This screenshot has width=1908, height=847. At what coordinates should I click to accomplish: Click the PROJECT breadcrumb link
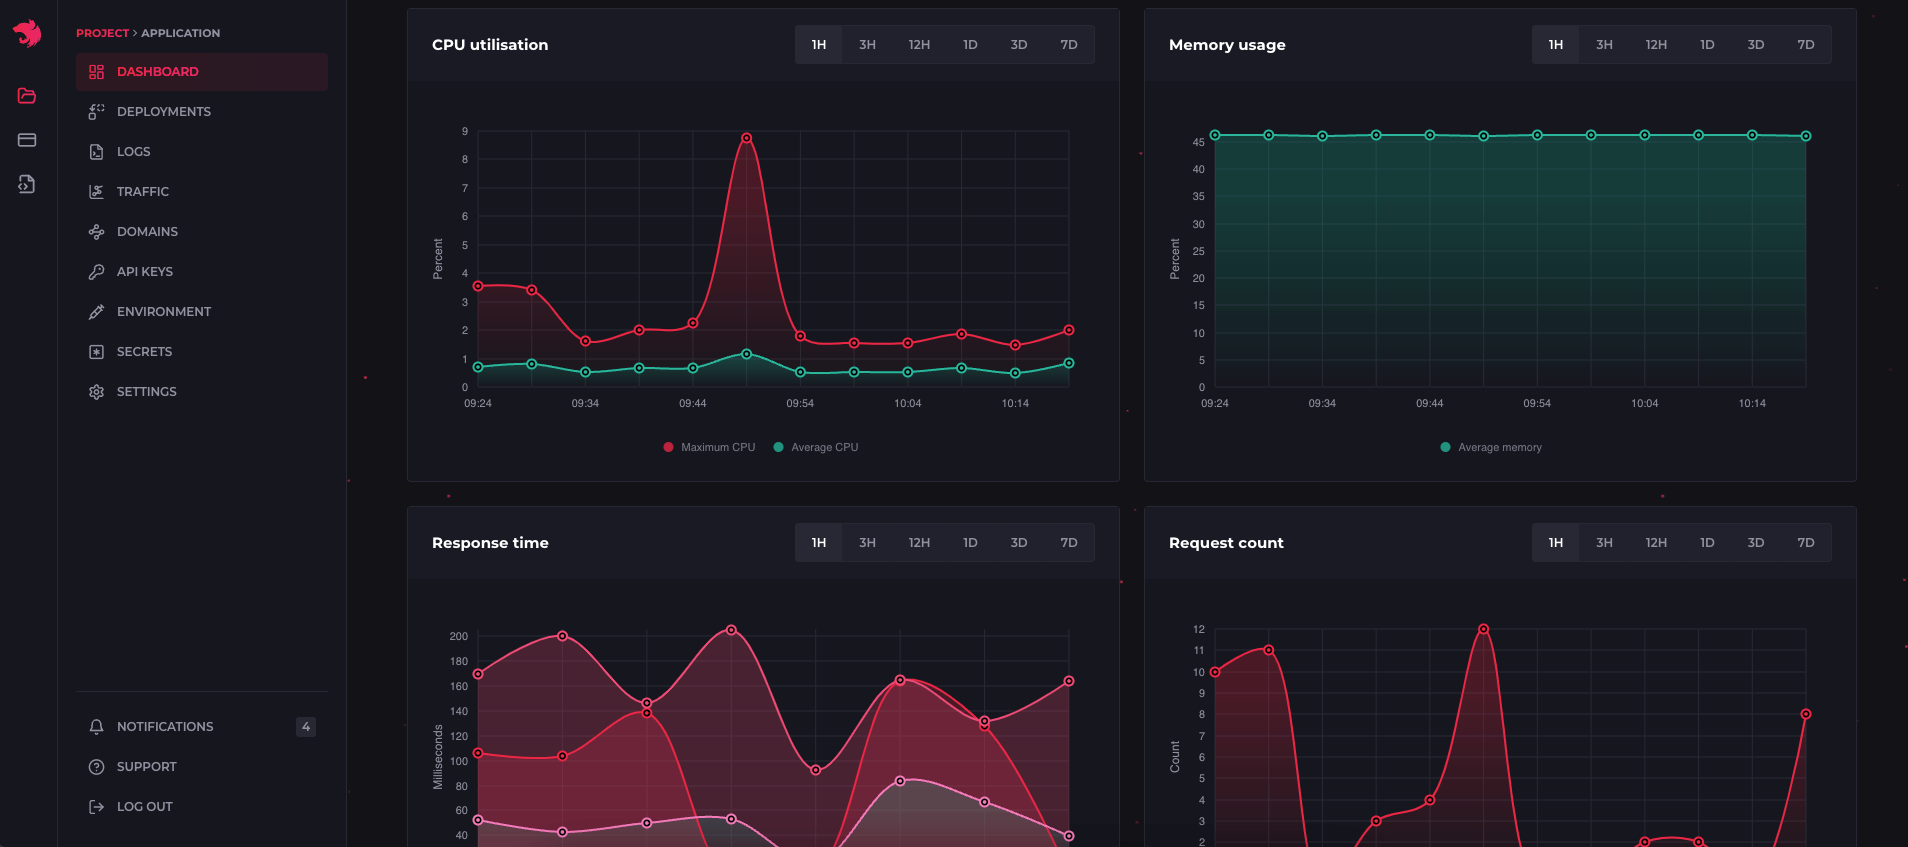coord(102,33)
